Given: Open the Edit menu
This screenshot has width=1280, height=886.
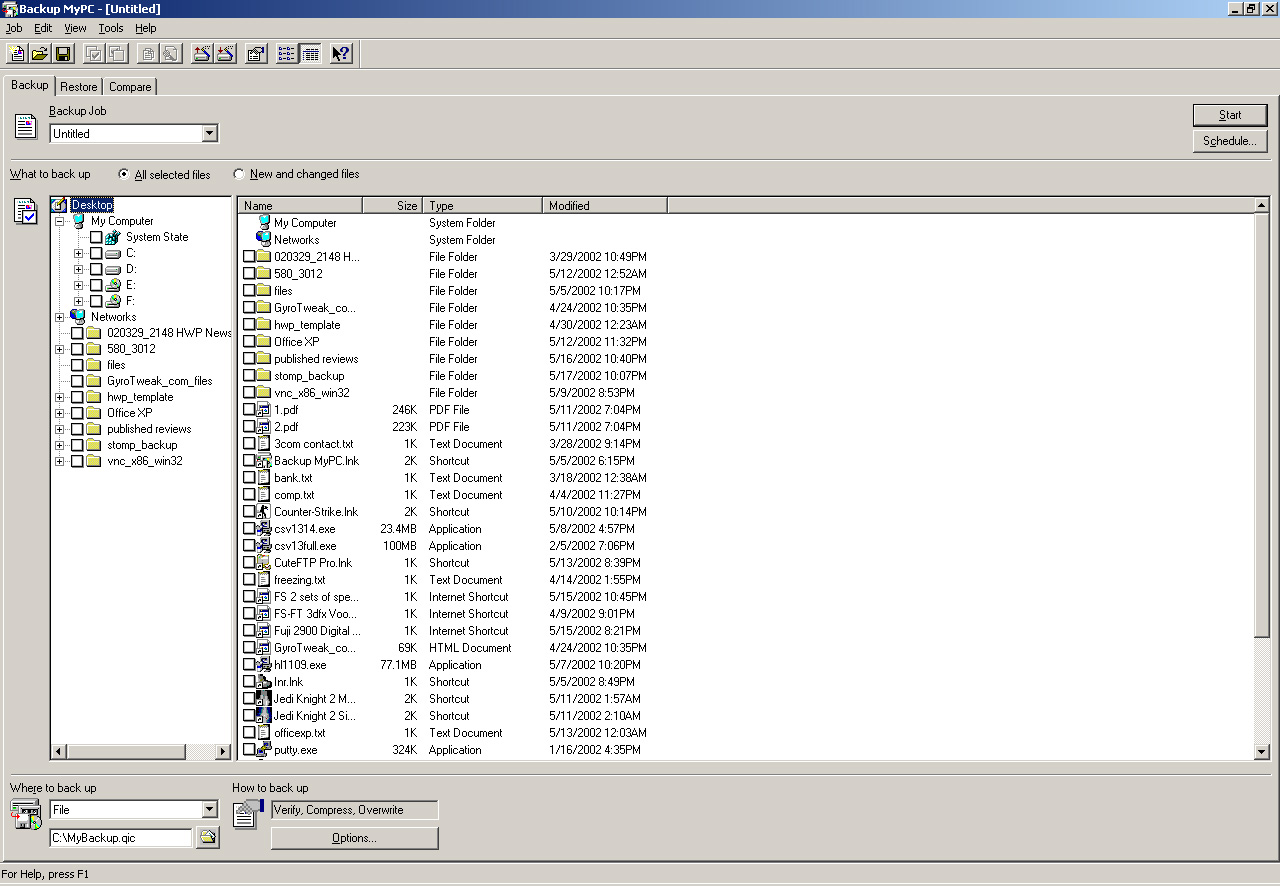Looking at the screenshot, I should tap(43, 28).
